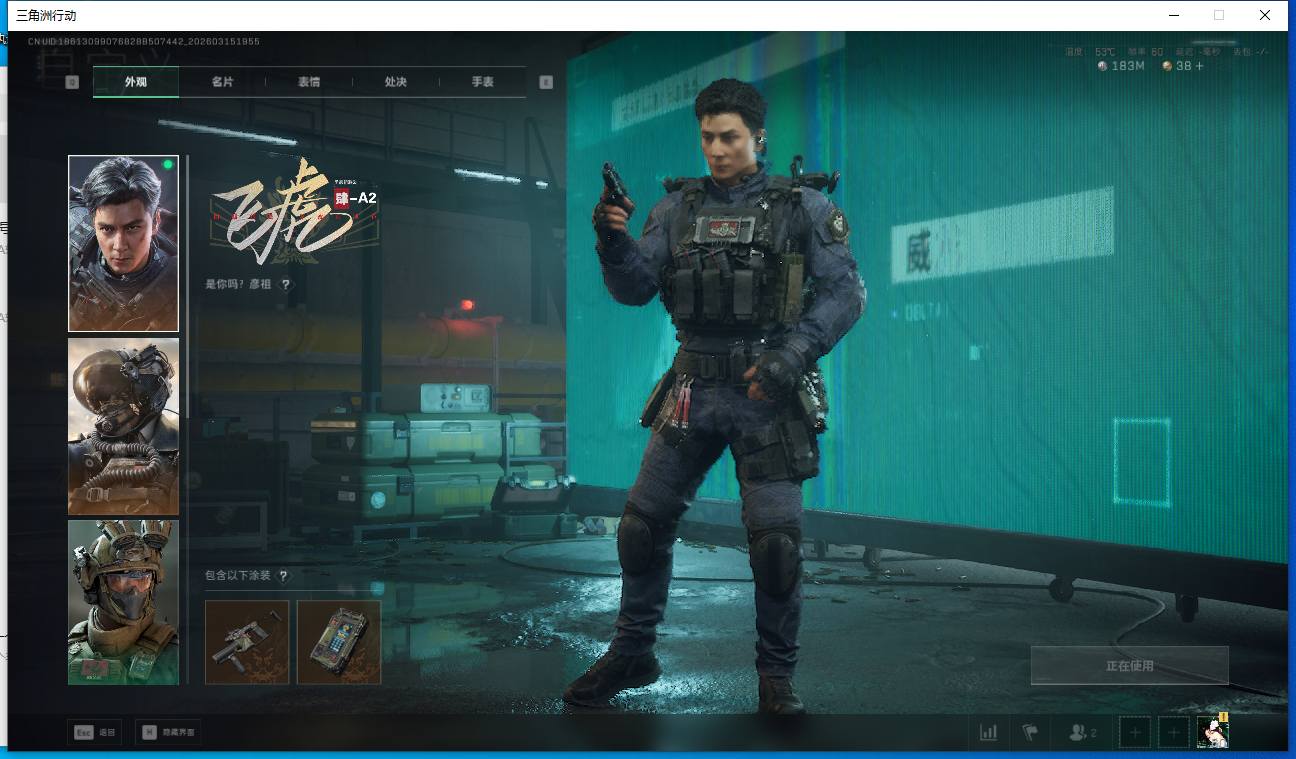Open the 表情 tab
This screenshot has width=1296, height=759.
click(309, 82)
